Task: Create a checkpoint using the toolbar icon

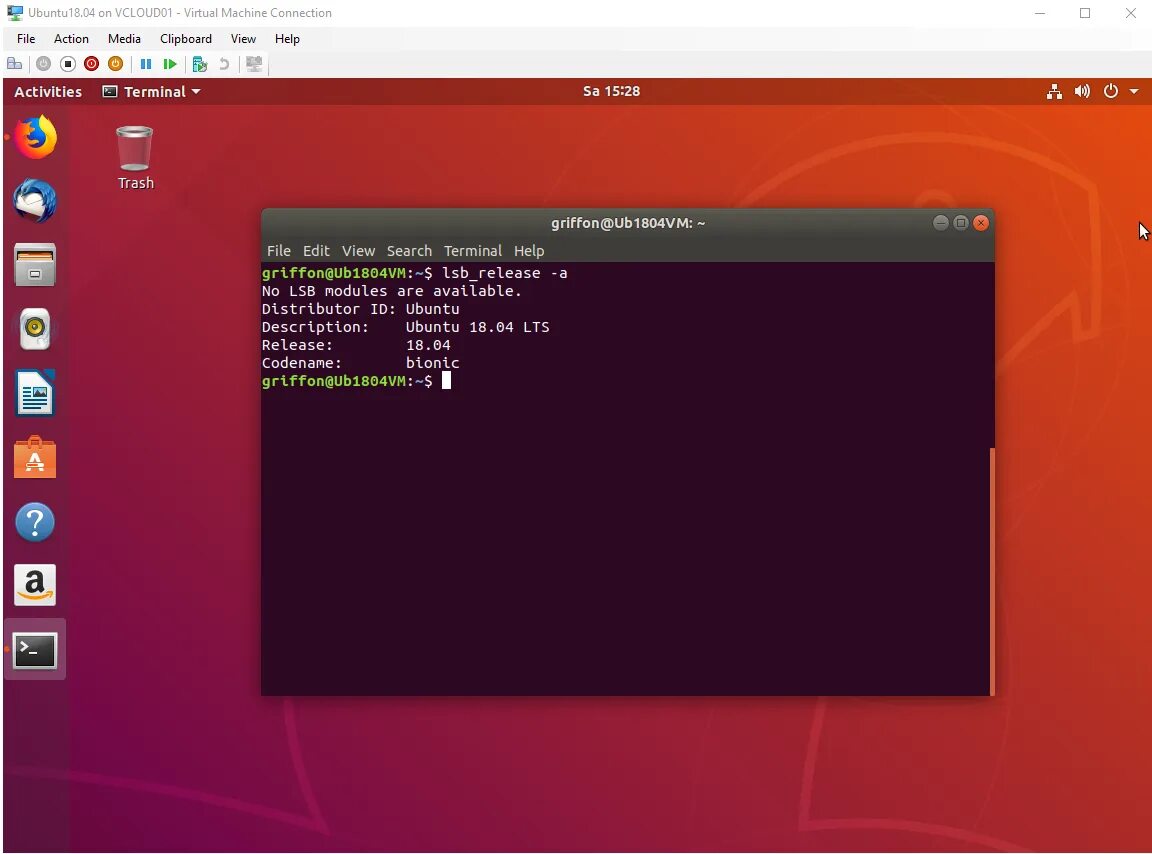Action: [199, 64]
